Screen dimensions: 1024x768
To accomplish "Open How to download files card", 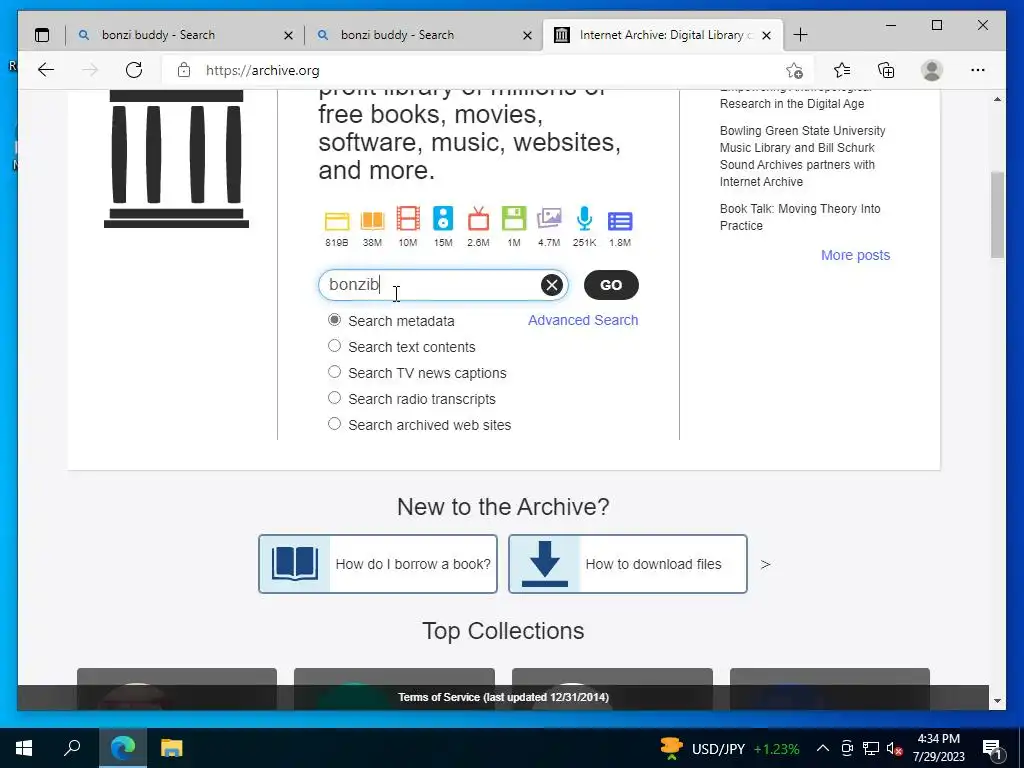I will 628,564.
